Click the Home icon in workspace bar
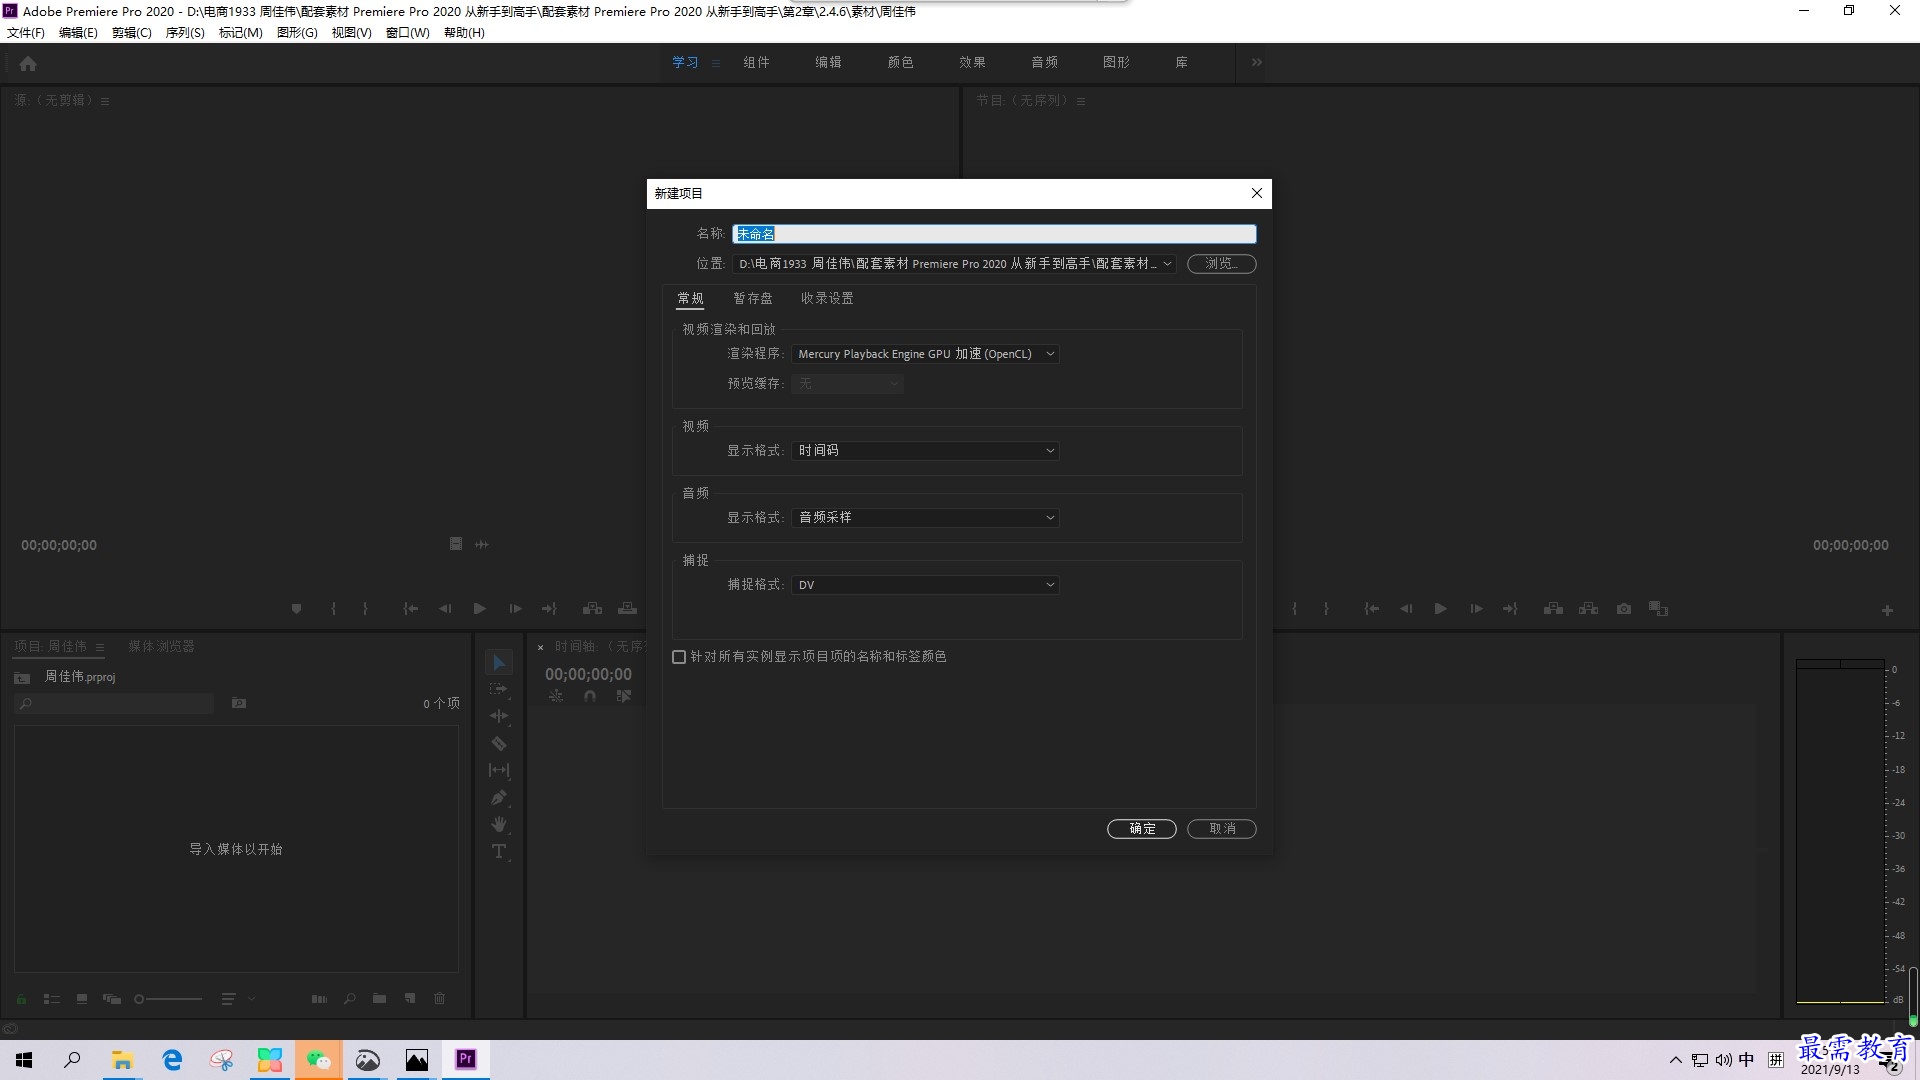1920x1080 pixels. 28,63
